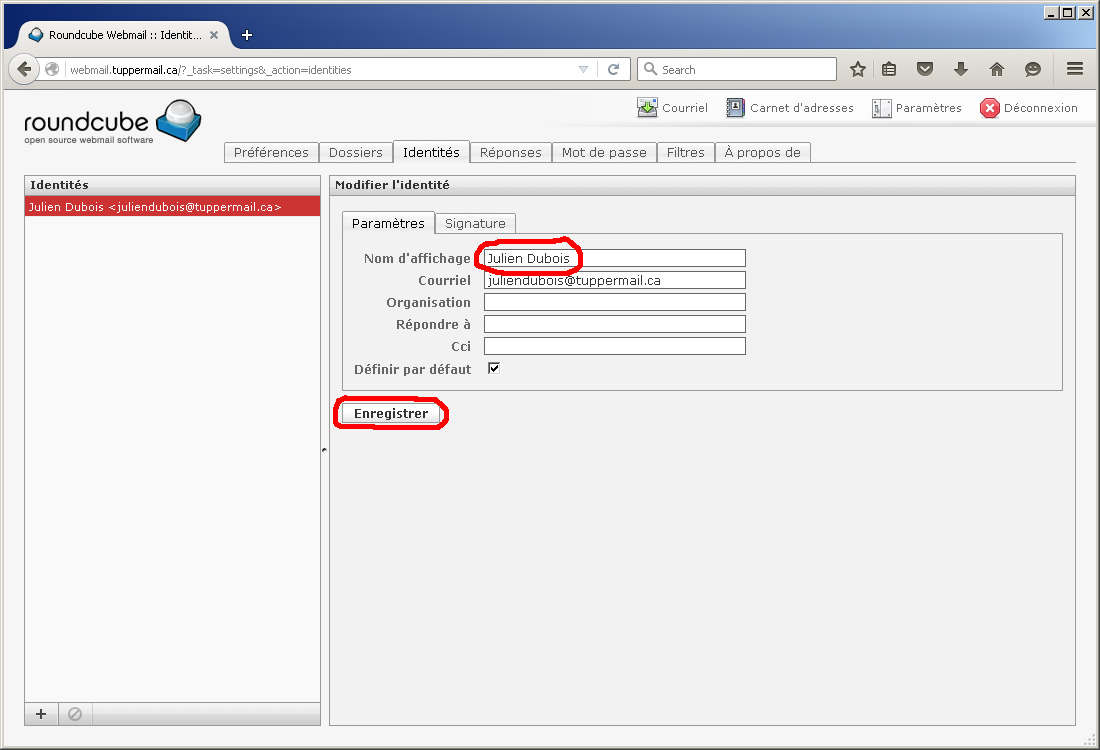Click the Paramètres settings icon
Image resolution: width=1100 pixels, height=750 pixels.
(x=881, y=108)
